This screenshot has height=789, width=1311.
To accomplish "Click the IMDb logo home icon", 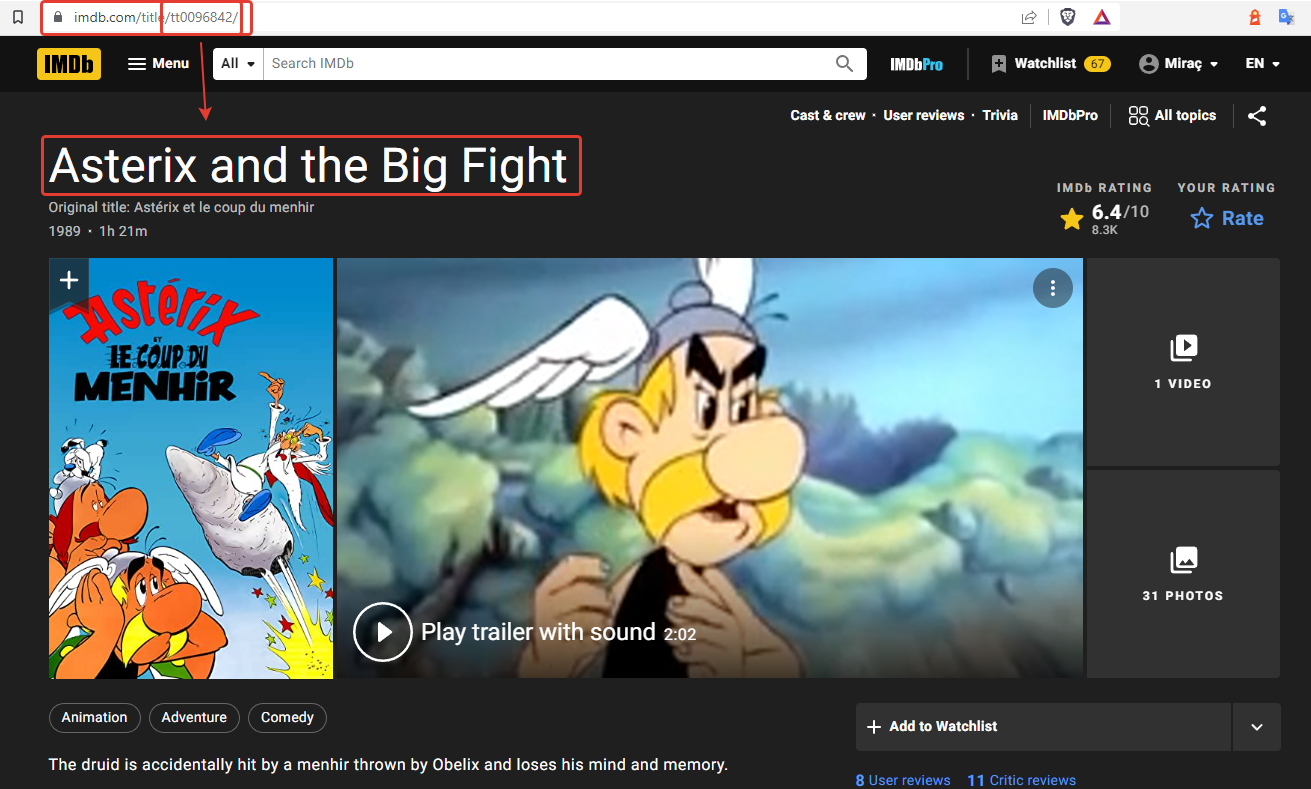I will point(69,64).
